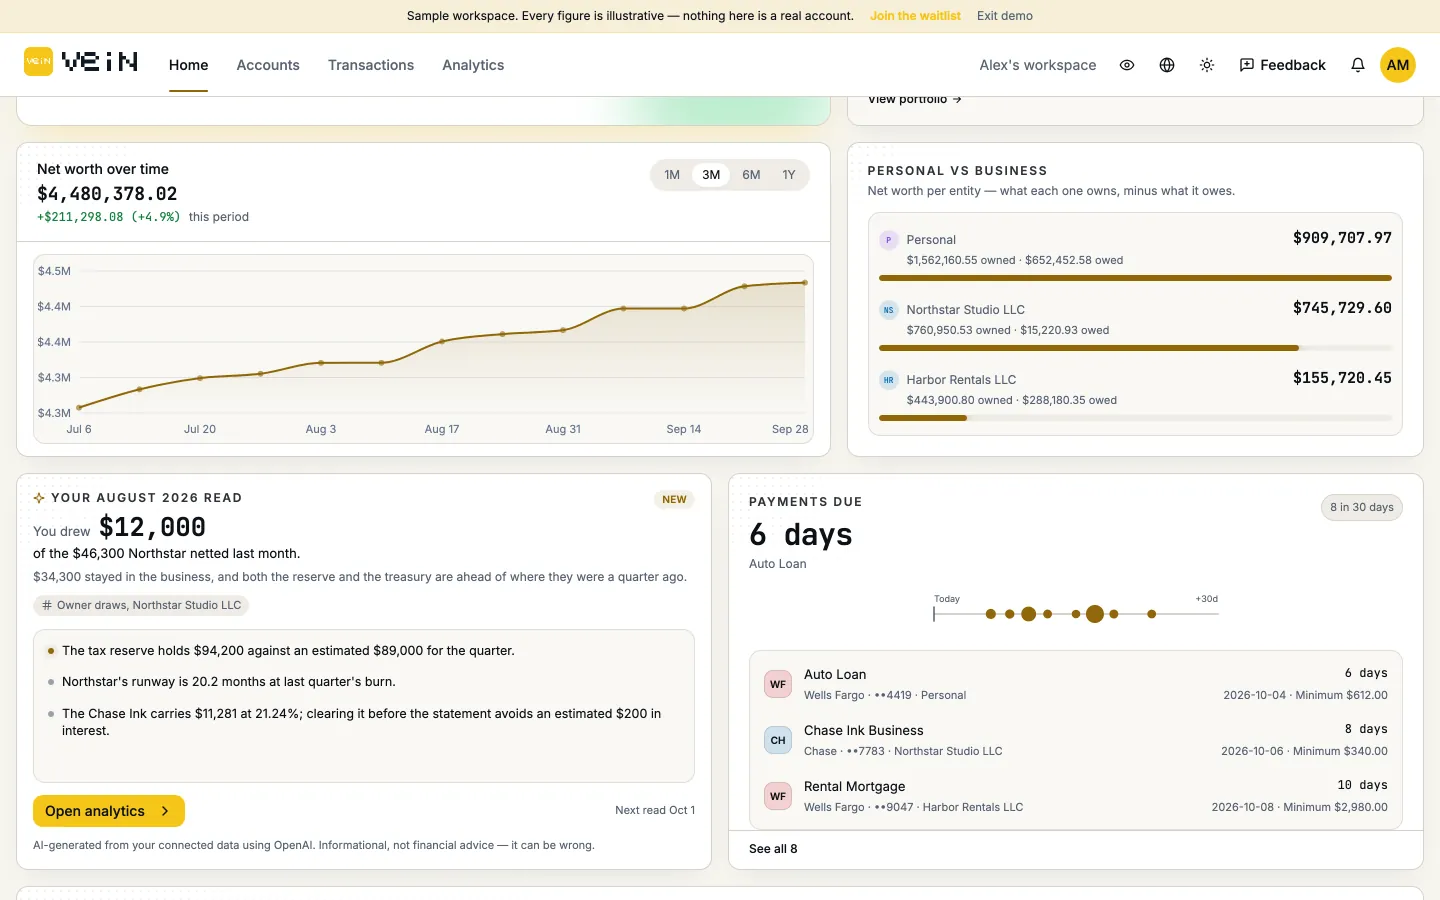
Task: Click the 8 in 30 days badge
Action: [x=1362, y=507]
